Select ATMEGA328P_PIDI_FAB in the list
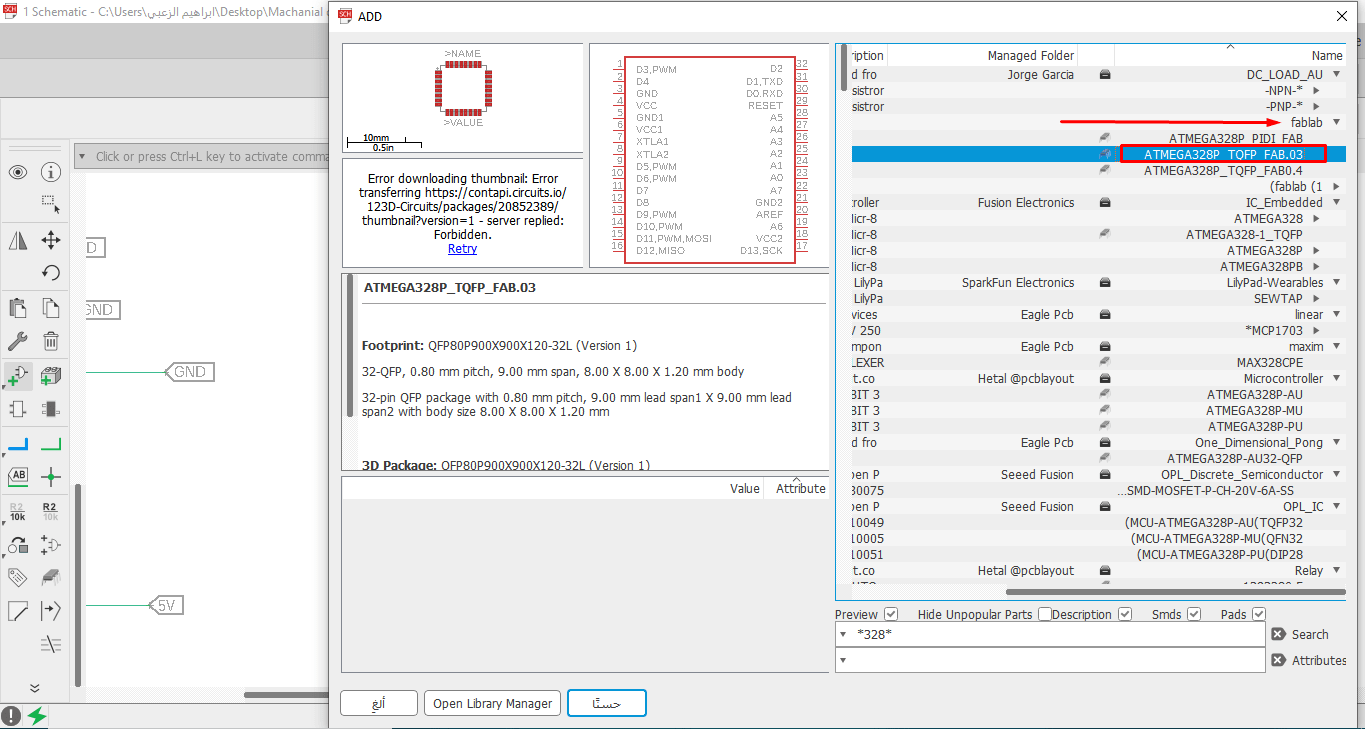The height and width of the screenshot is (729, 1365). [x=1235, y=139]
